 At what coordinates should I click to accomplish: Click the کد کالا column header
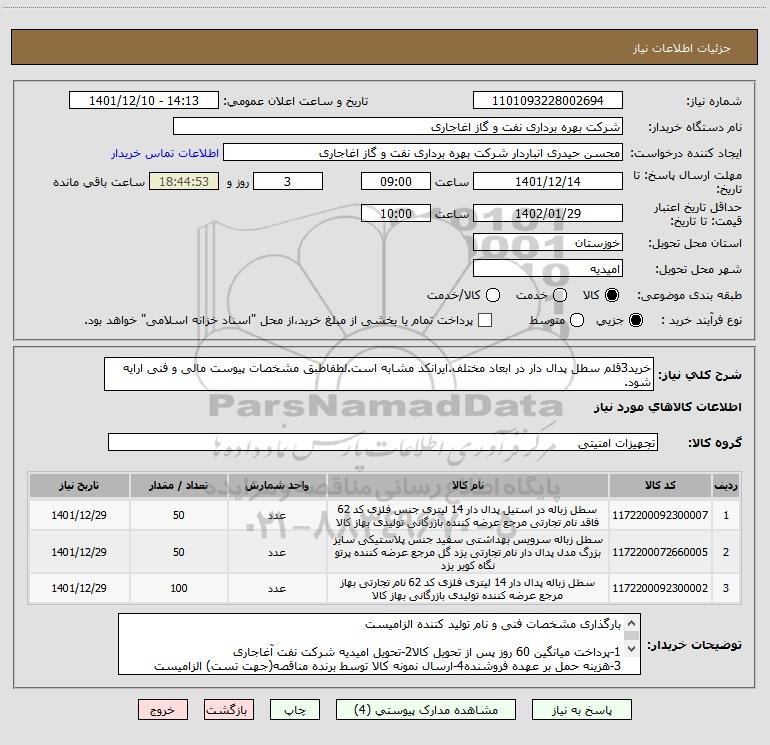point(660,485)
